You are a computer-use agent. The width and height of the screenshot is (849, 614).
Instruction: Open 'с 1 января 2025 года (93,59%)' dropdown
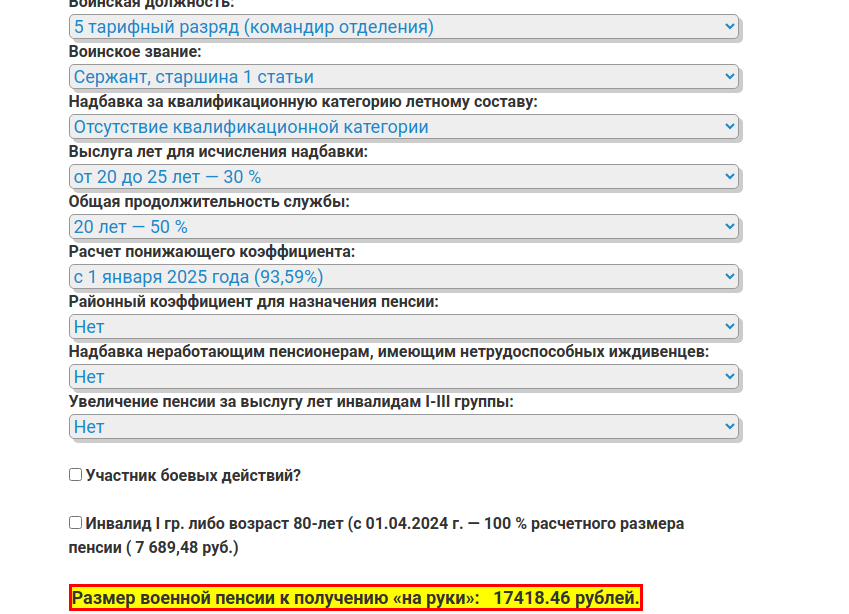pos(403,277)
